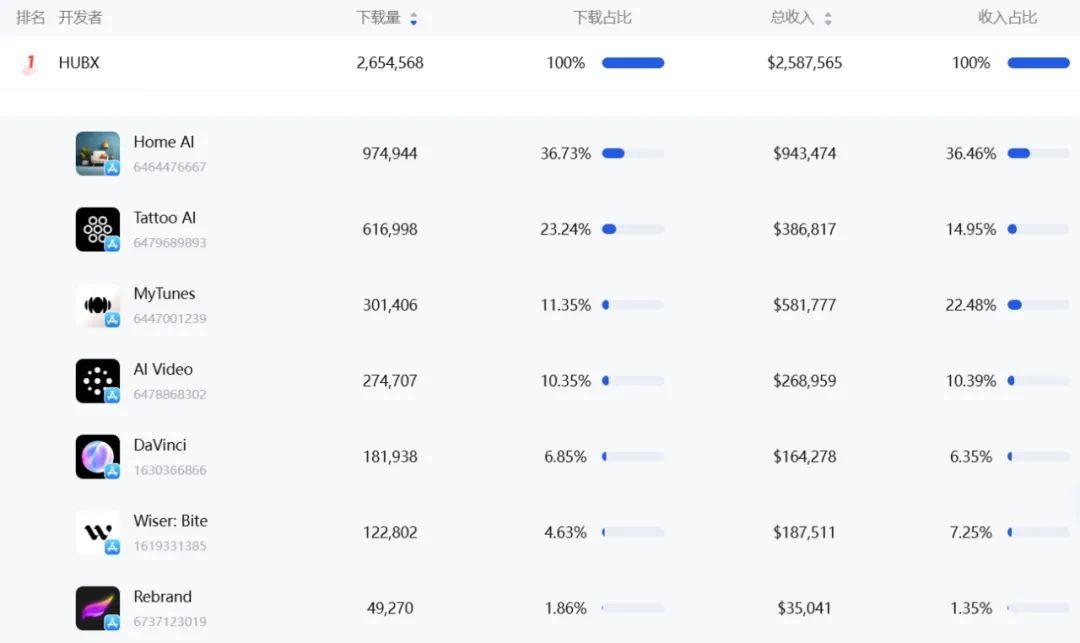Click HUBX revenue share progress bar
The height and width of the screenshot is (643, 1080).
tap(1038, 63)
